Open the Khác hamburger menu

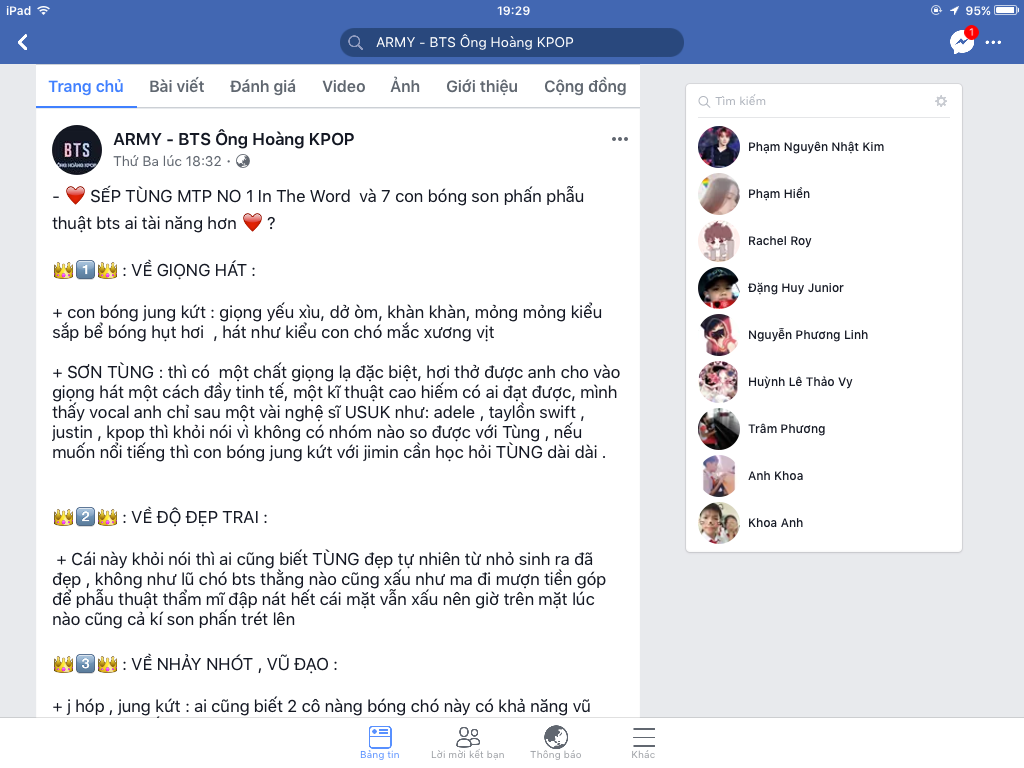click(643, 743)
